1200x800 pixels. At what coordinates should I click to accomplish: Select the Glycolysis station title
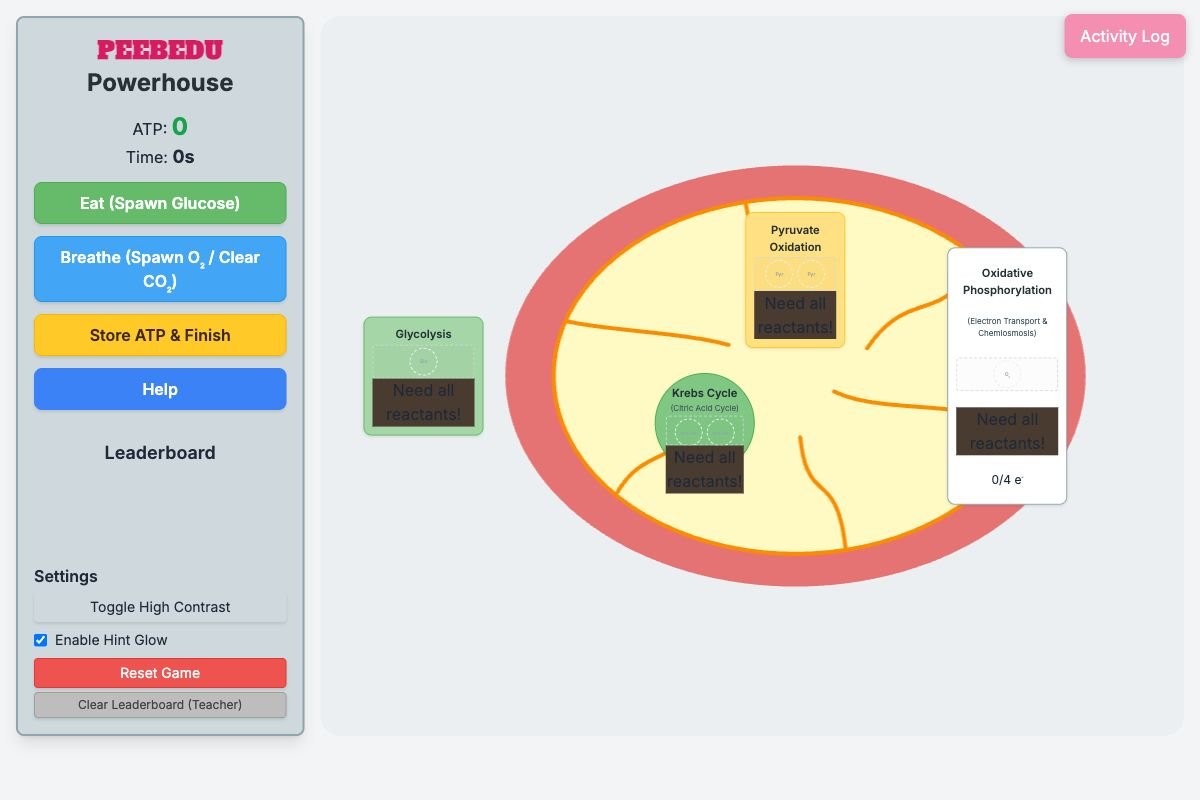[423, 334]
